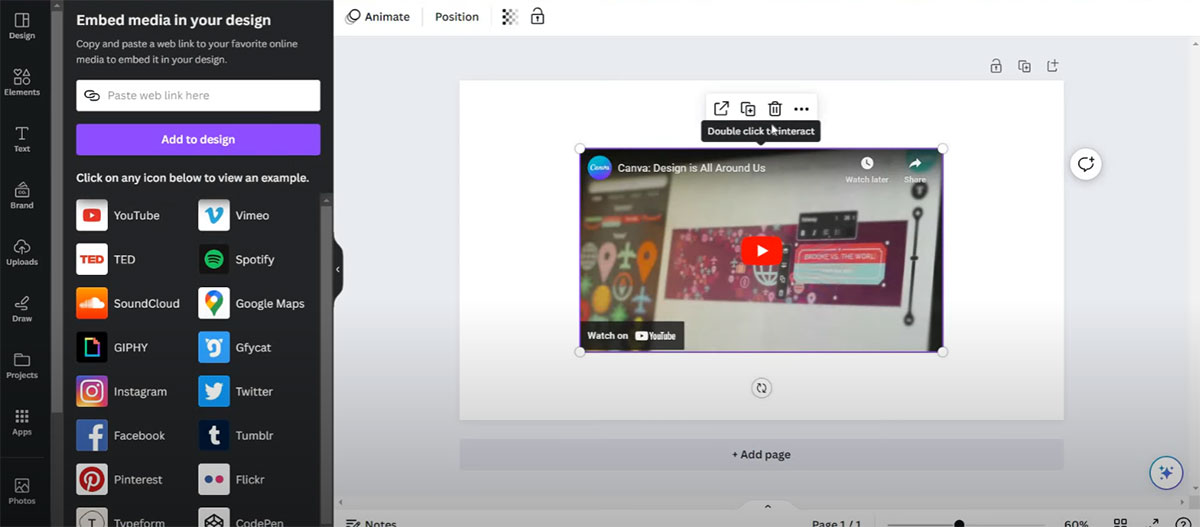View the Vimeo embed example
The height and width of the screenshot is (527, 1200).
[234, 215]
